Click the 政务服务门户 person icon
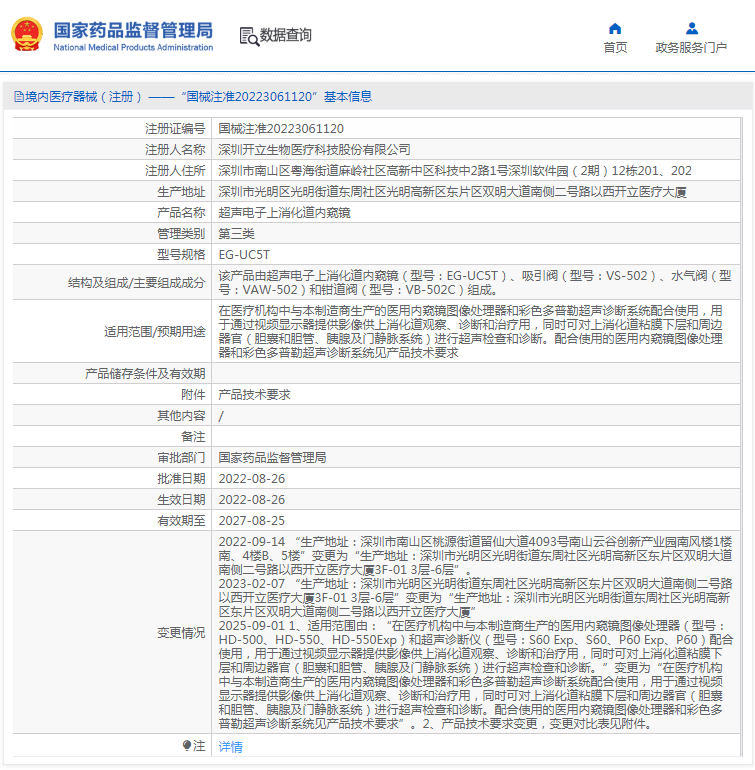The image size is (755, 770). pyautogui.click(x=690, y=28)
